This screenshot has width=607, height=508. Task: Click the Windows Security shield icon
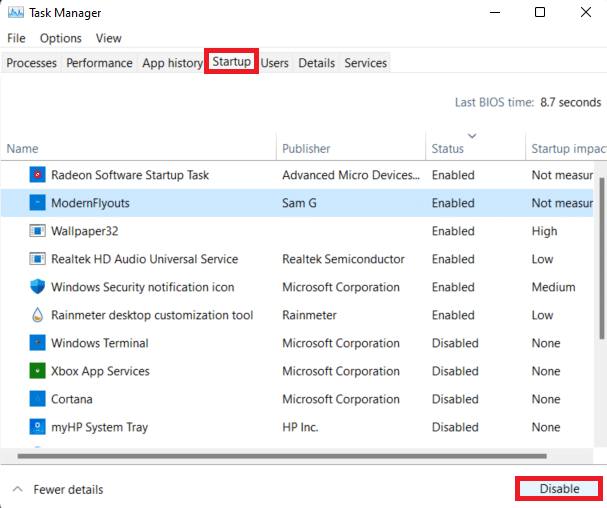(37, 287)
